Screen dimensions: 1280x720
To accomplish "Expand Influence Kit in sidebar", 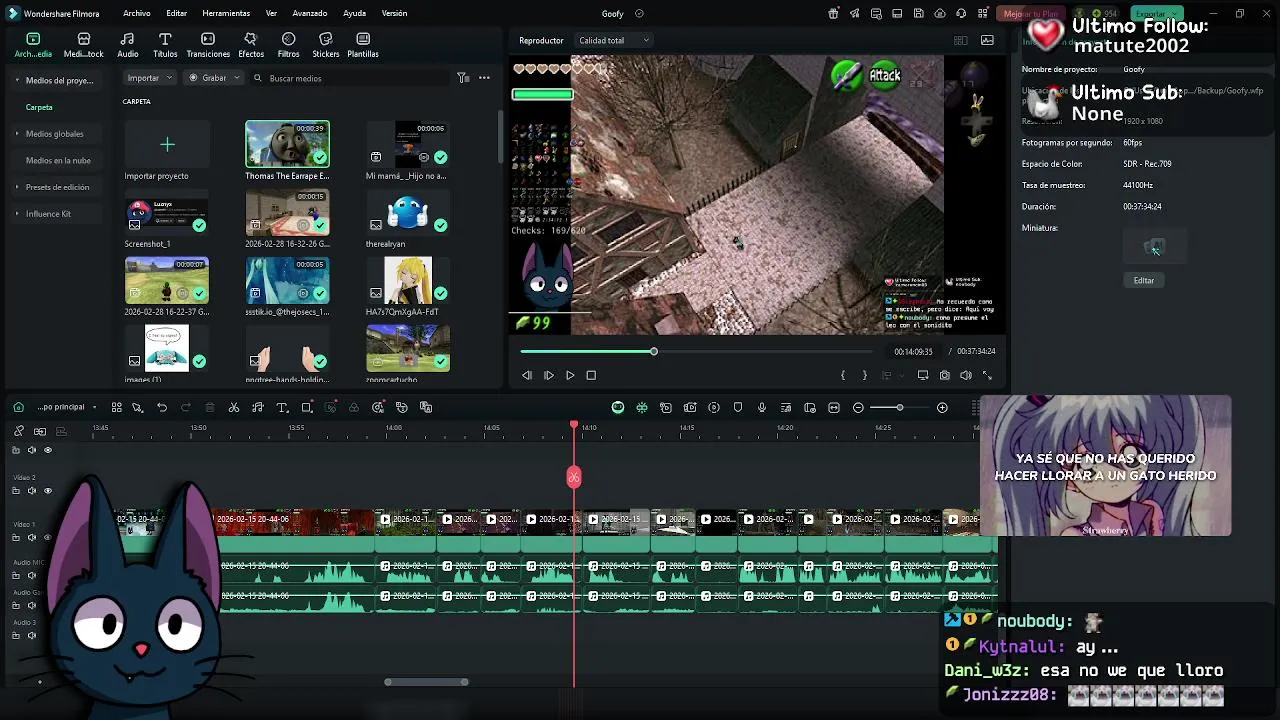I will click(x=17, y=214).
